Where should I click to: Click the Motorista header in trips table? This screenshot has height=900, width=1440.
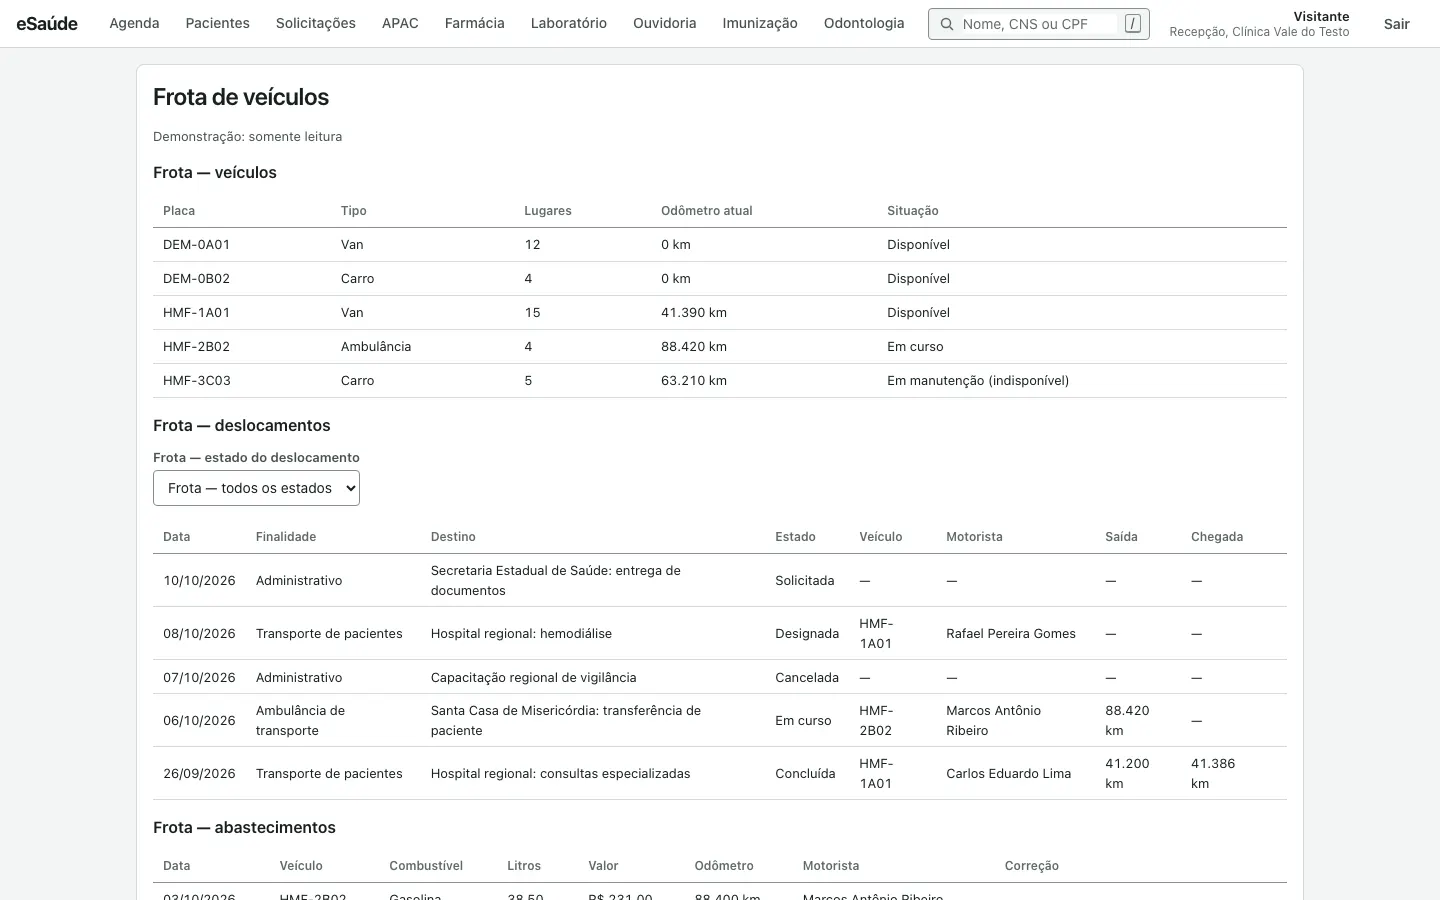974,537
